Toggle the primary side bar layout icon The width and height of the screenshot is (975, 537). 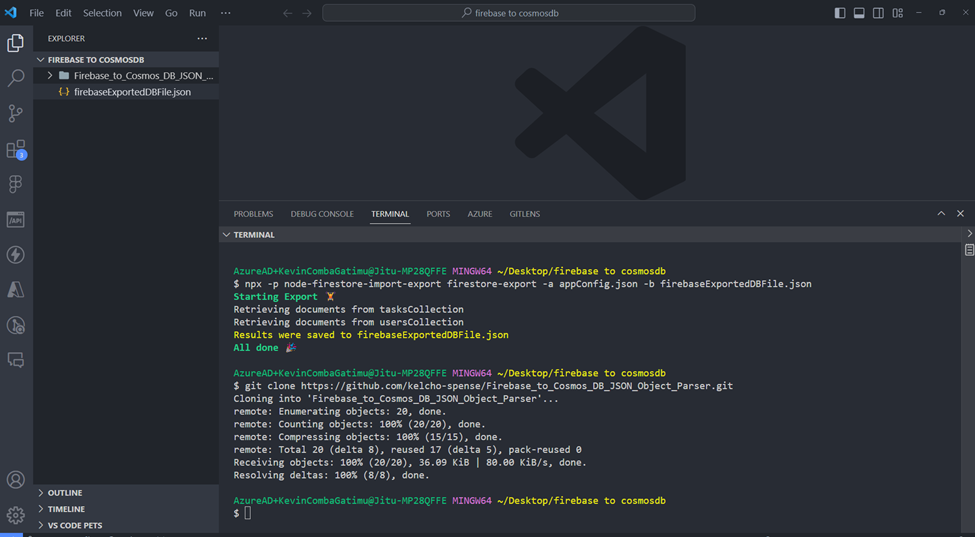840,13
